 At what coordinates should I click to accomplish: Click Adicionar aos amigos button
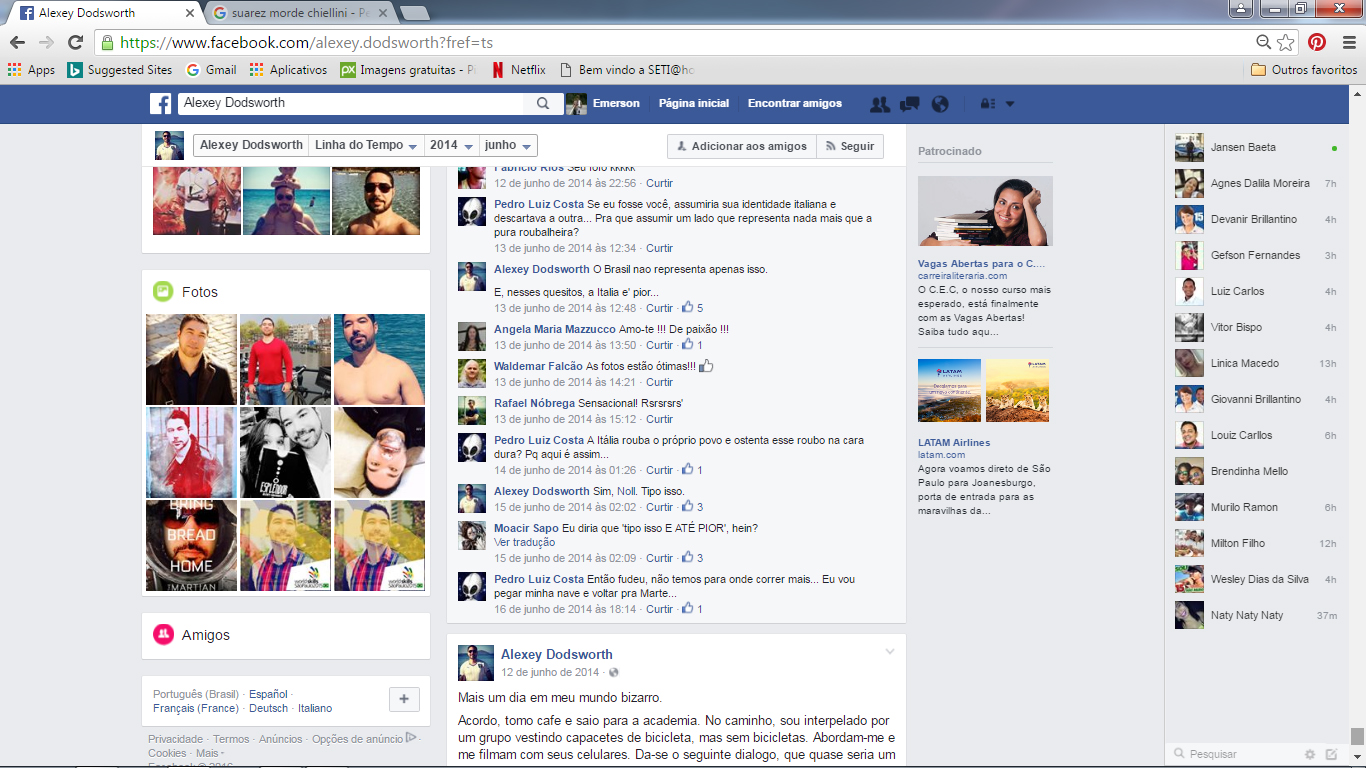pyautogui.click(x=742, y=146)
